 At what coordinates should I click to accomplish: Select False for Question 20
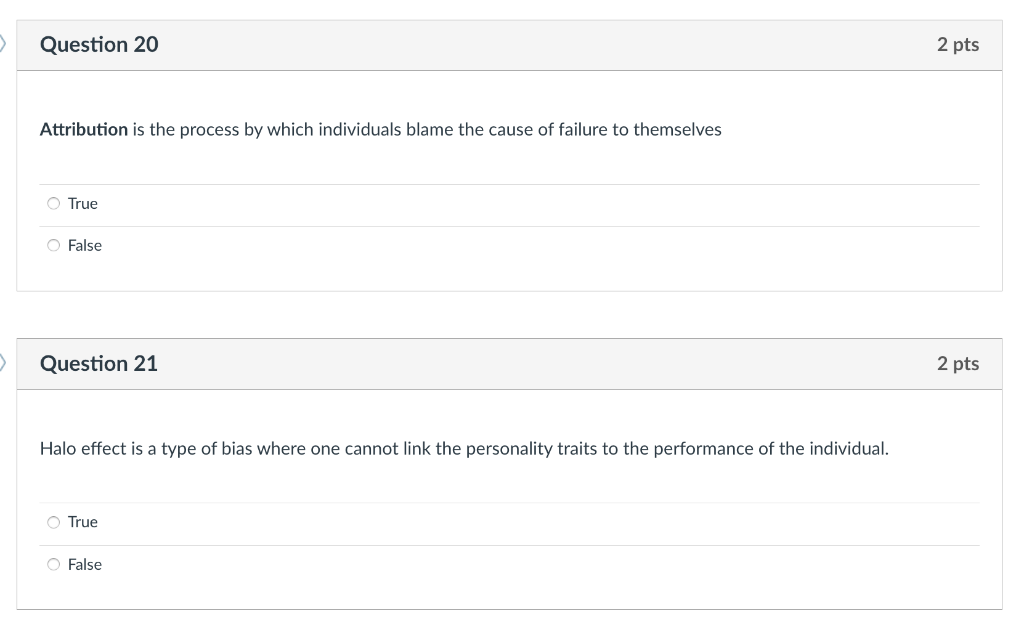pyautogui.click(x=54, y=244)
